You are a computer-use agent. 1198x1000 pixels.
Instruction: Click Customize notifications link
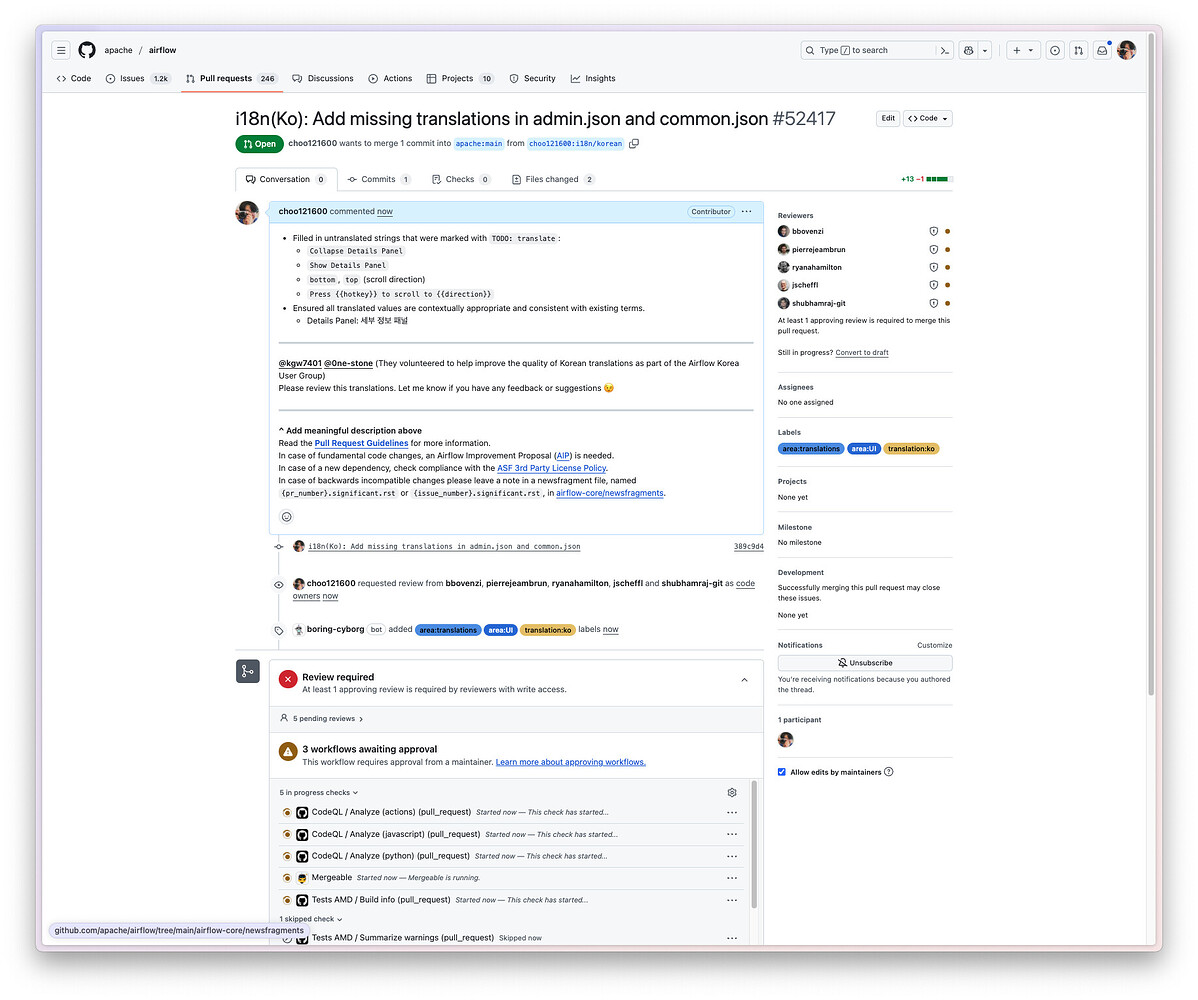(934, 646)
